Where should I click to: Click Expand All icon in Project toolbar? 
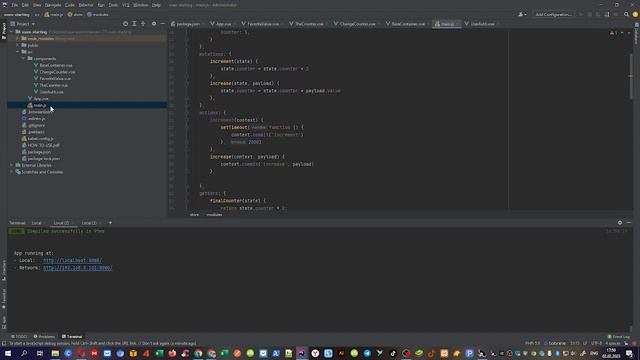click(x=134, y=24)
